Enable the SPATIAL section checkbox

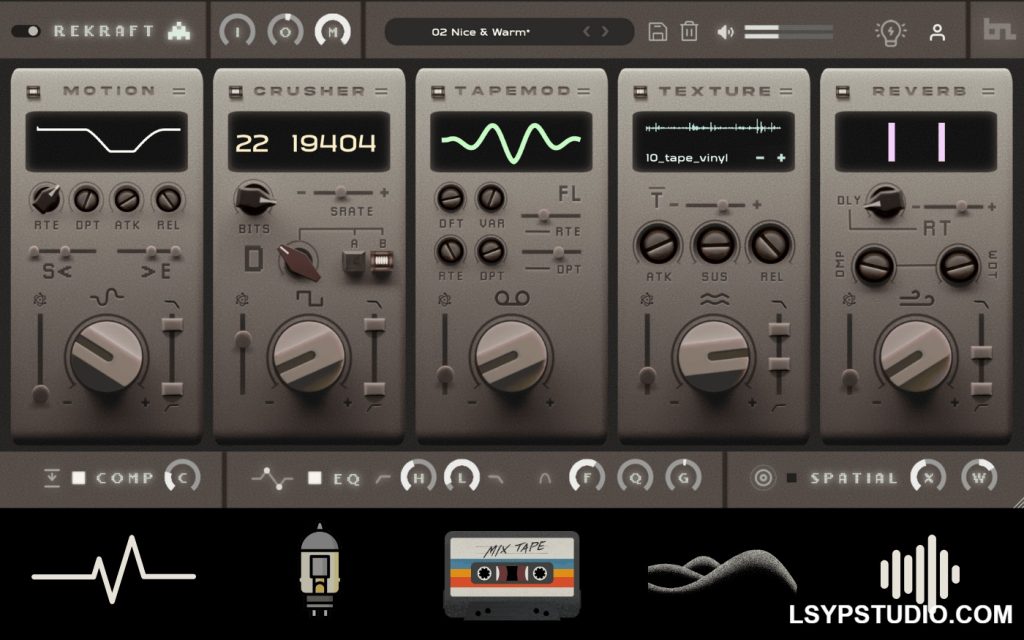pyautogui.click(x=792, y=478)
